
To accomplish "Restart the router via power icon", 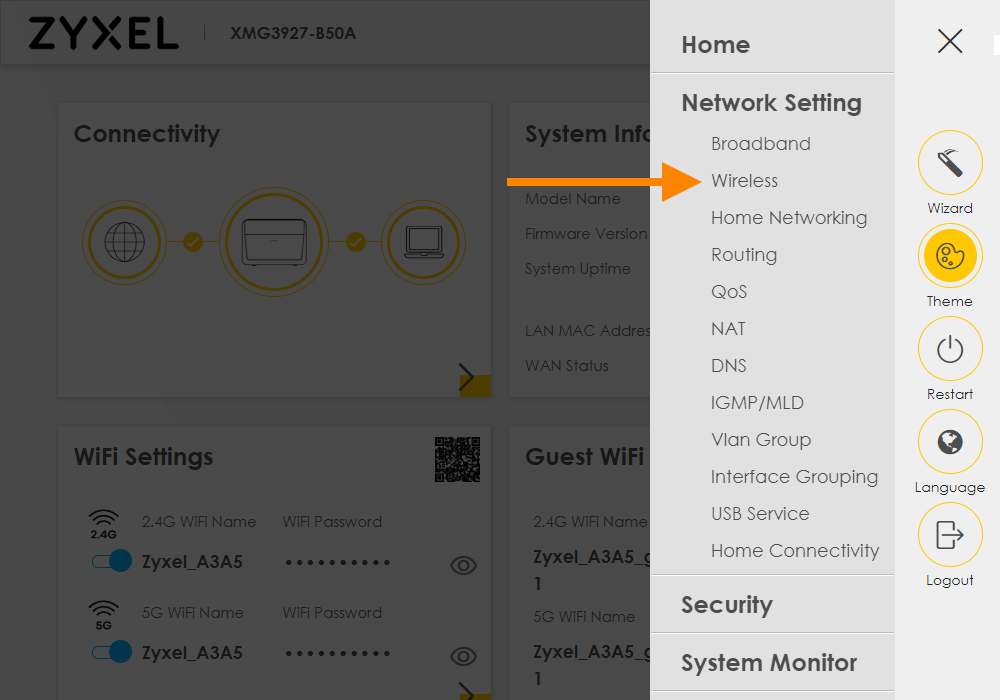I will point(950,348).
